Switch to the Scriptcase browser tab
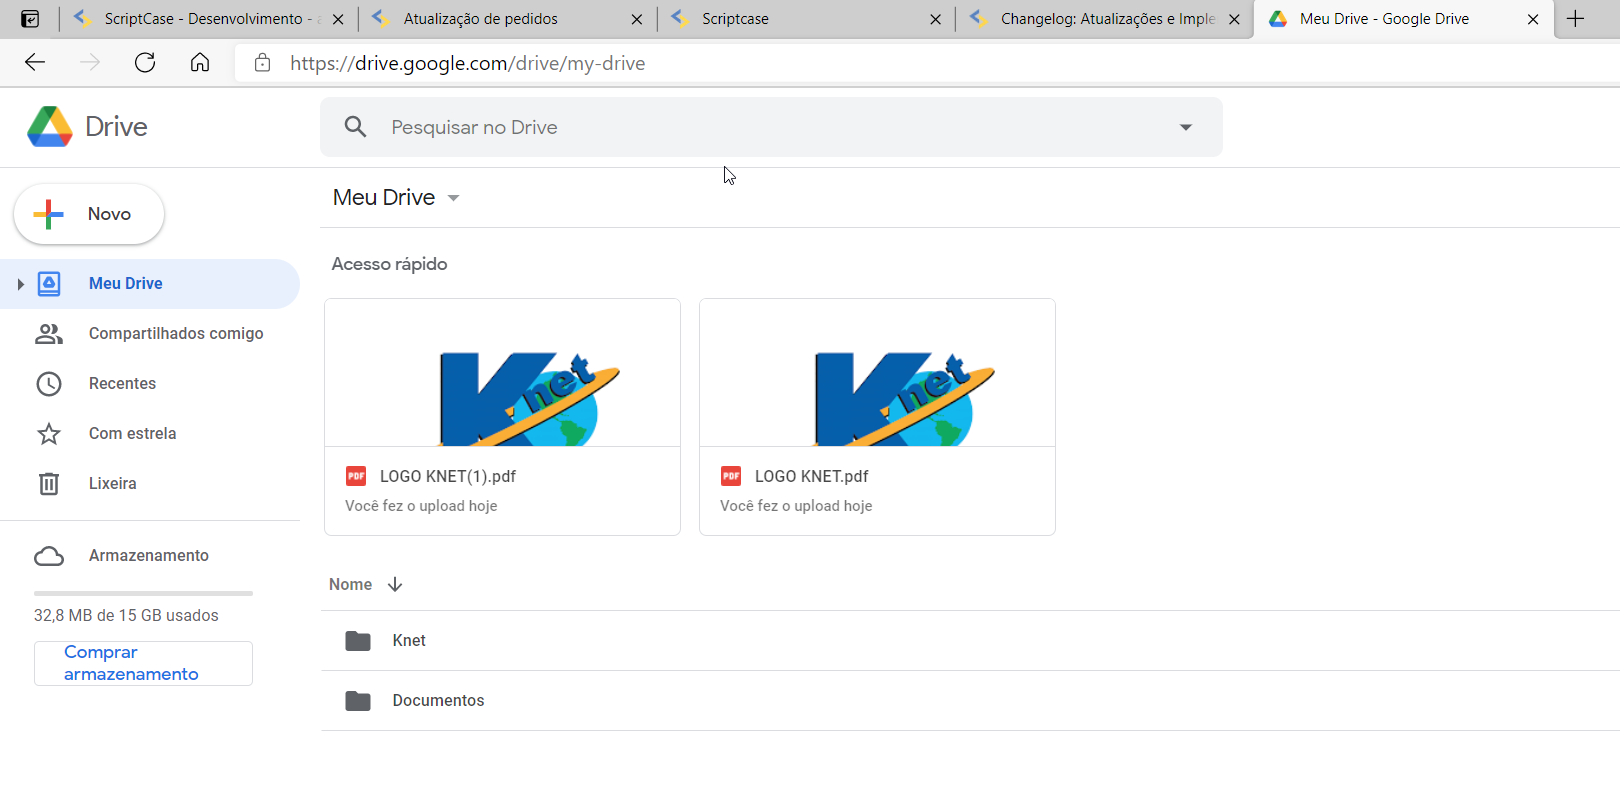The width and height of the screenshot is (1620, 791). point(806,19)
